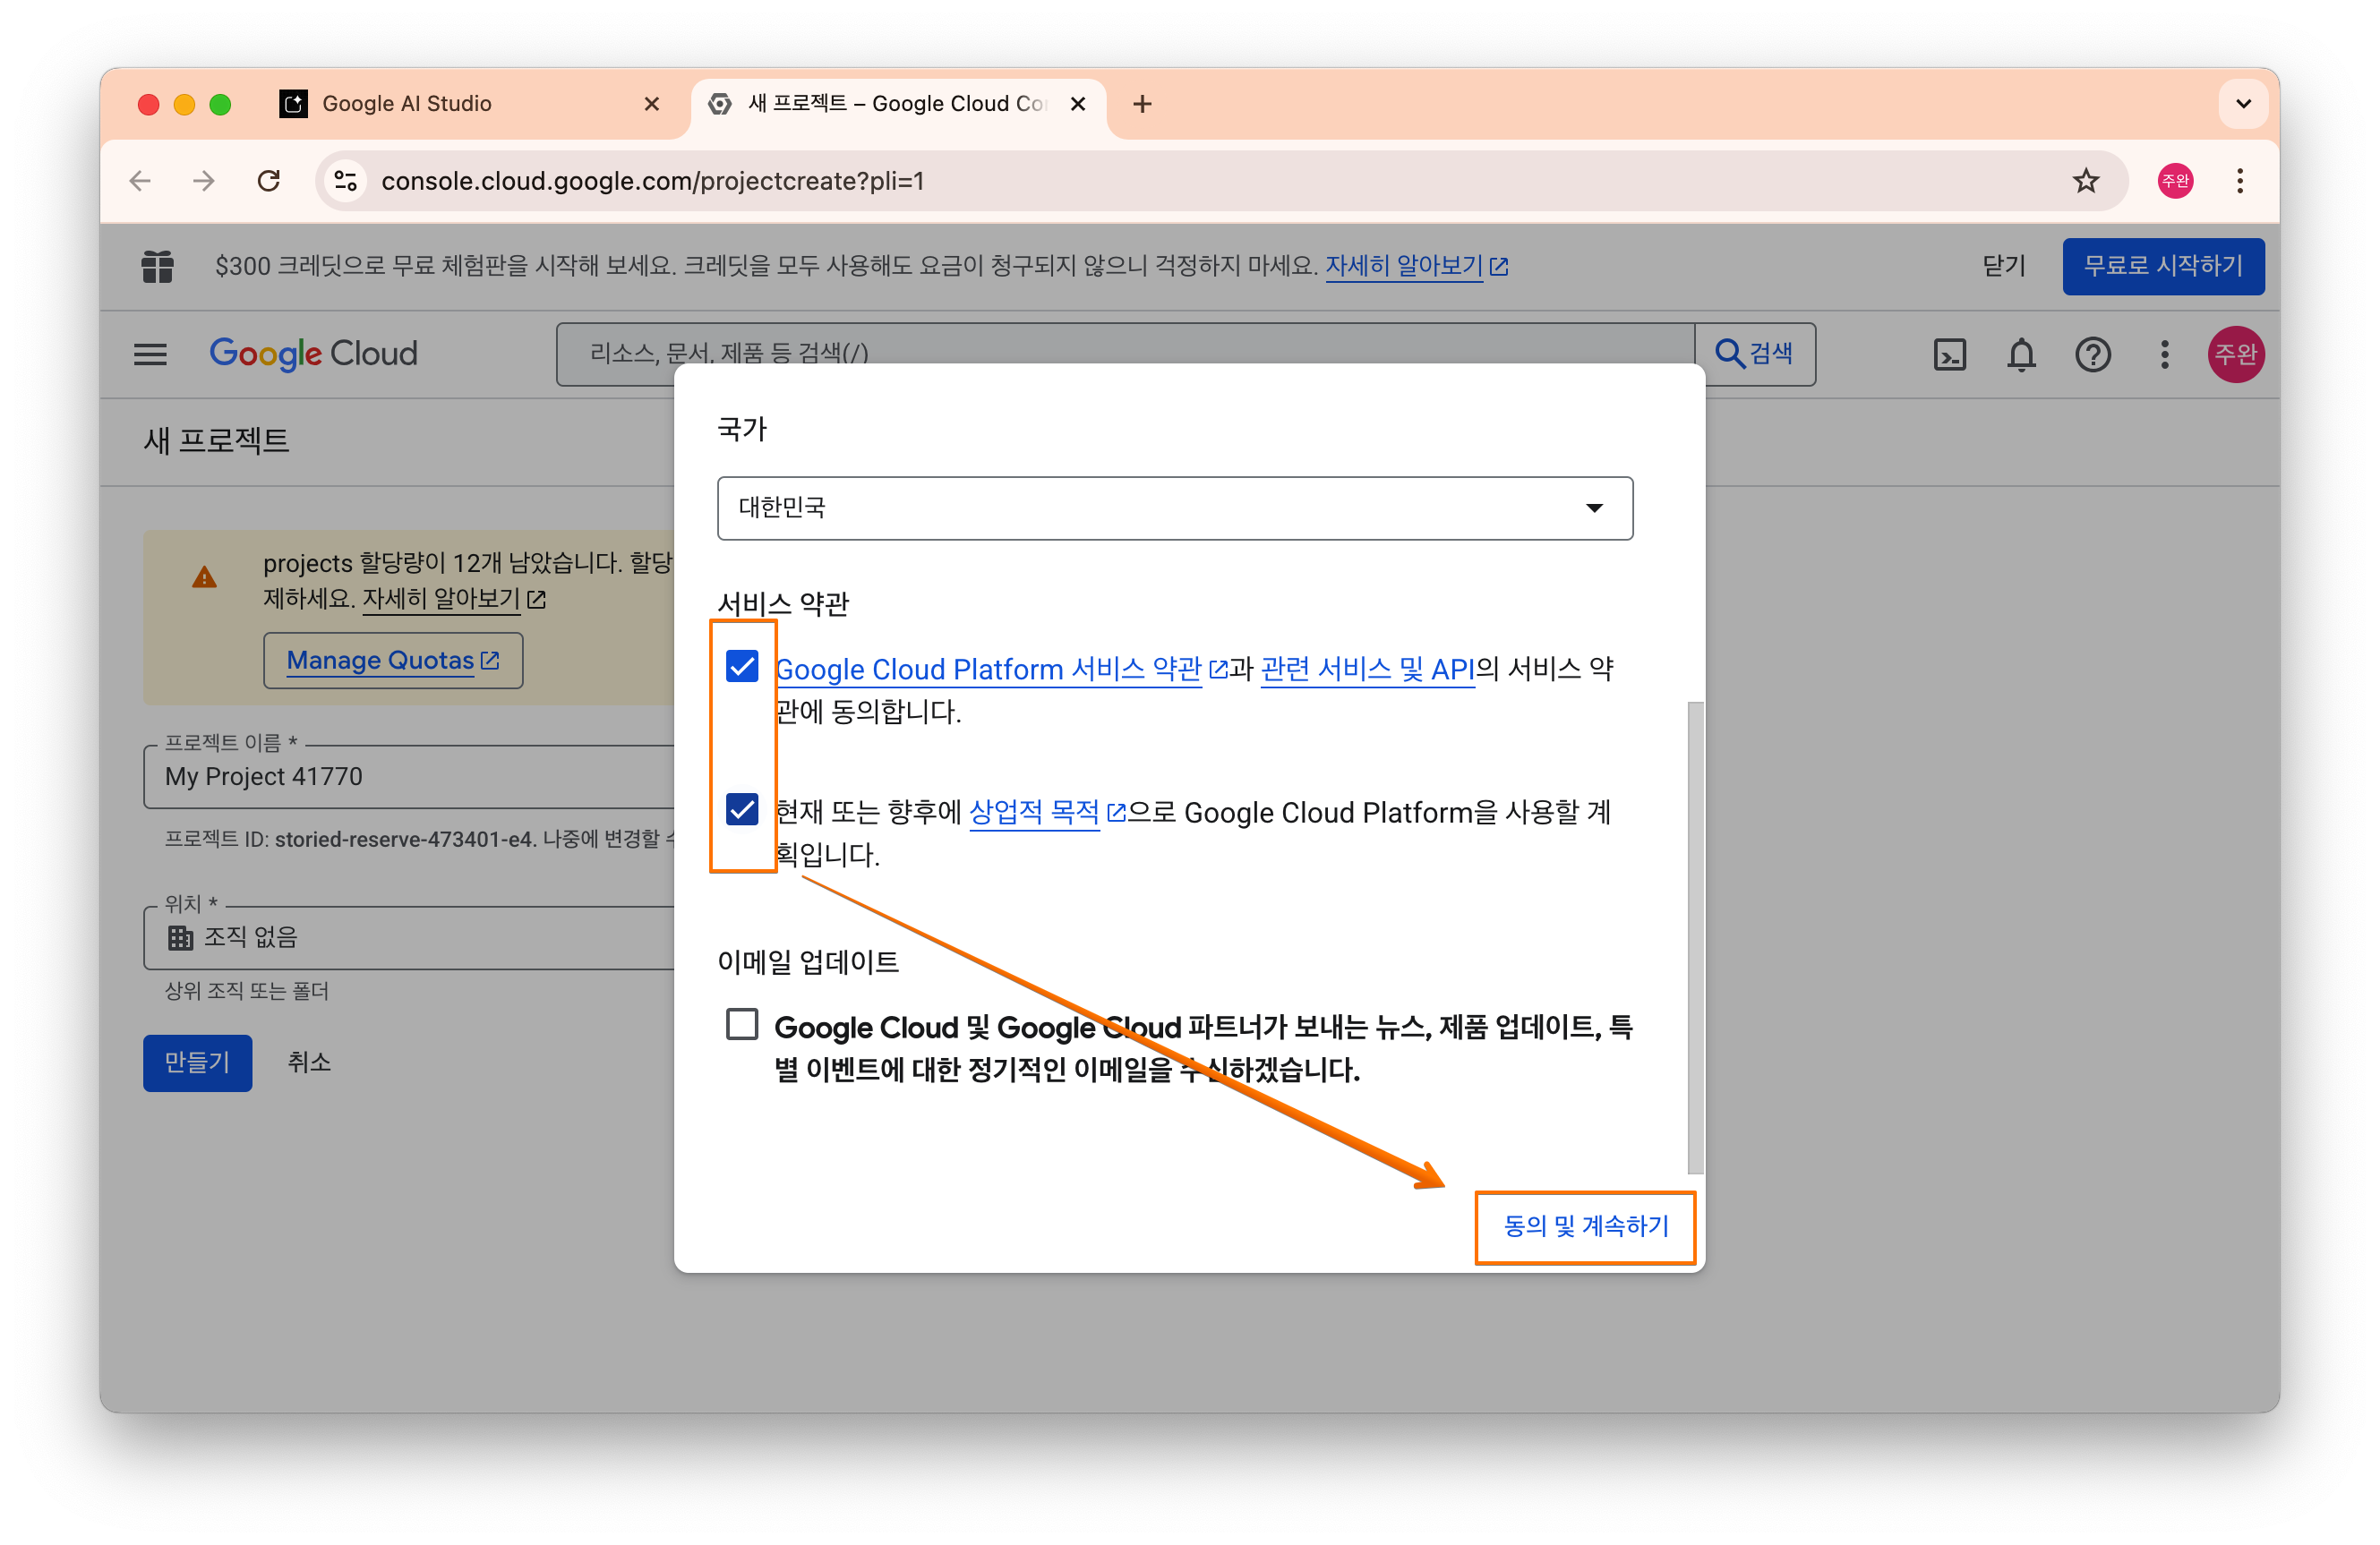Open the Google Cloud hamburger navigation menu
Screen dimensions: 2380x1545
click(150, 354)
